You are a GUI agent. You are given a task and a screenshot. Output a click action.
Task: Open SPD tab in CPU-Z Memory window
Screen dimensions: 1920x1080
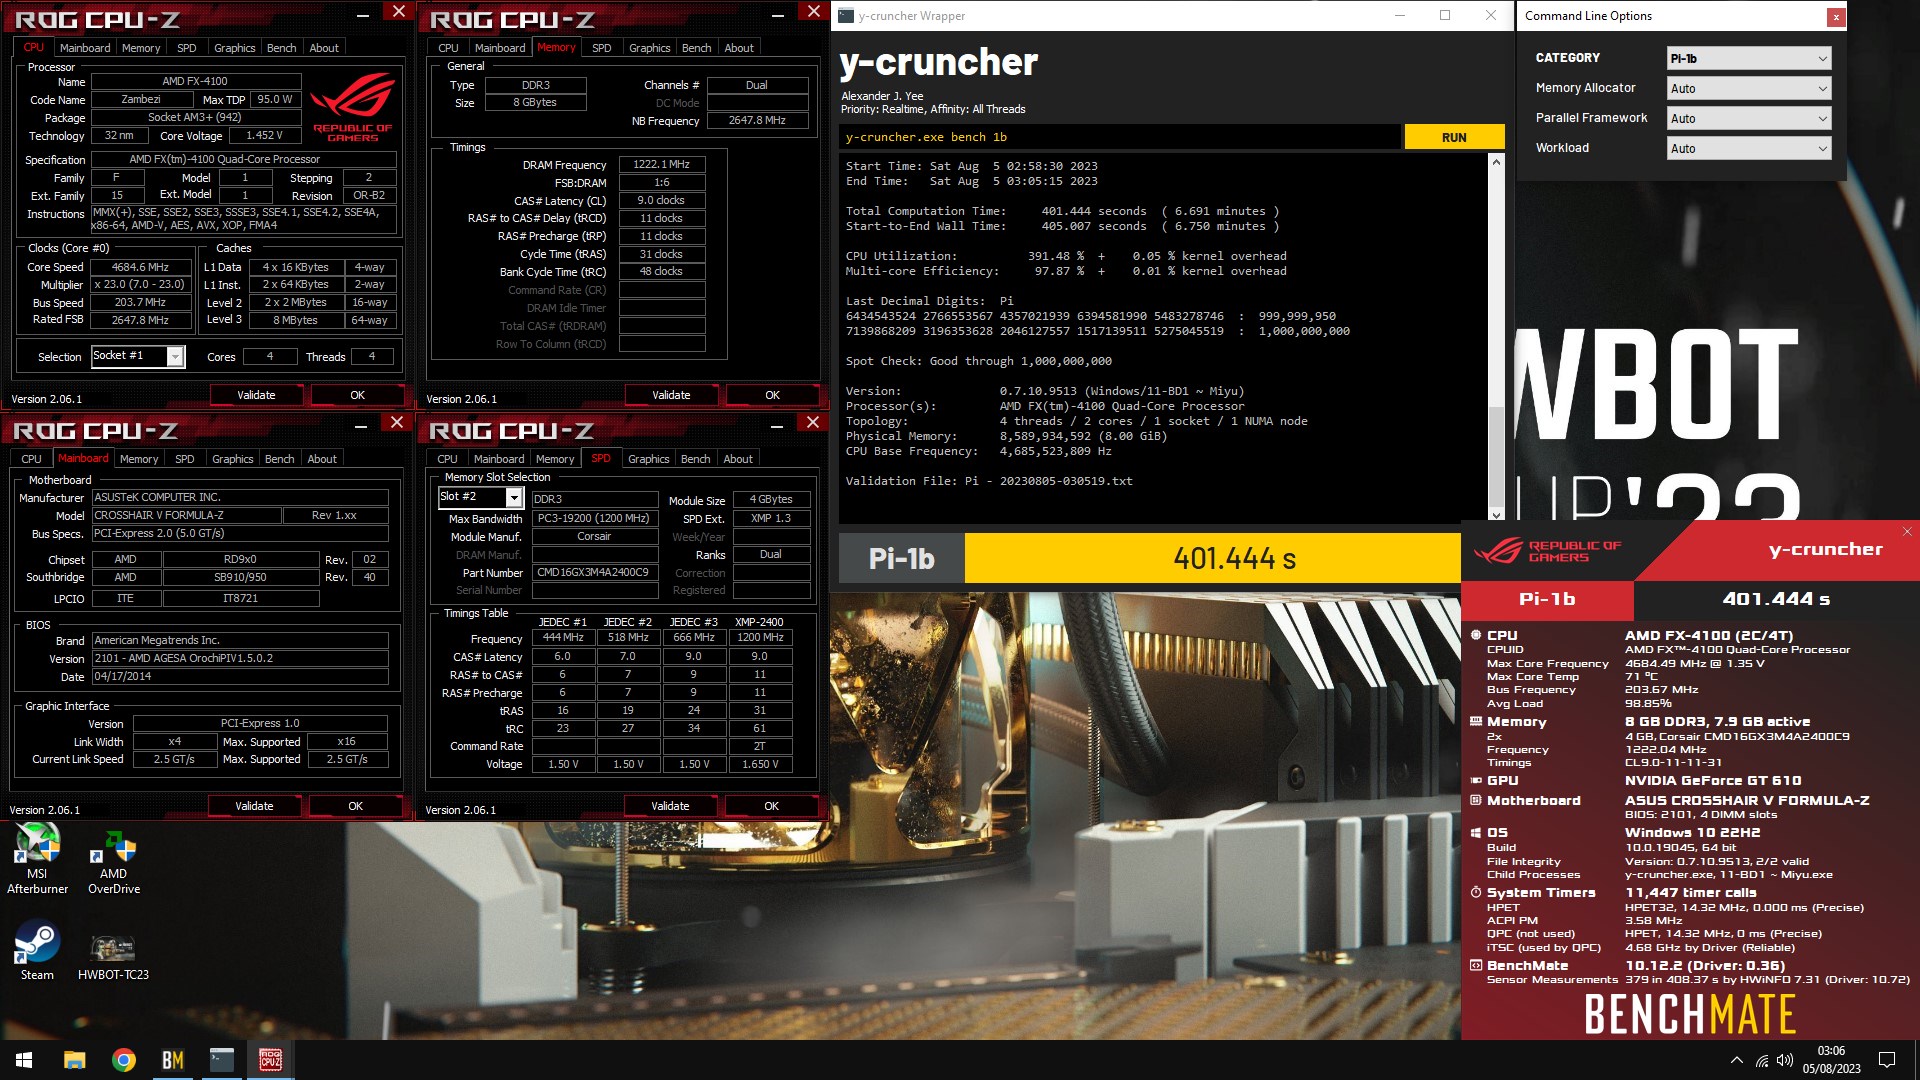[x=601, y=48]
